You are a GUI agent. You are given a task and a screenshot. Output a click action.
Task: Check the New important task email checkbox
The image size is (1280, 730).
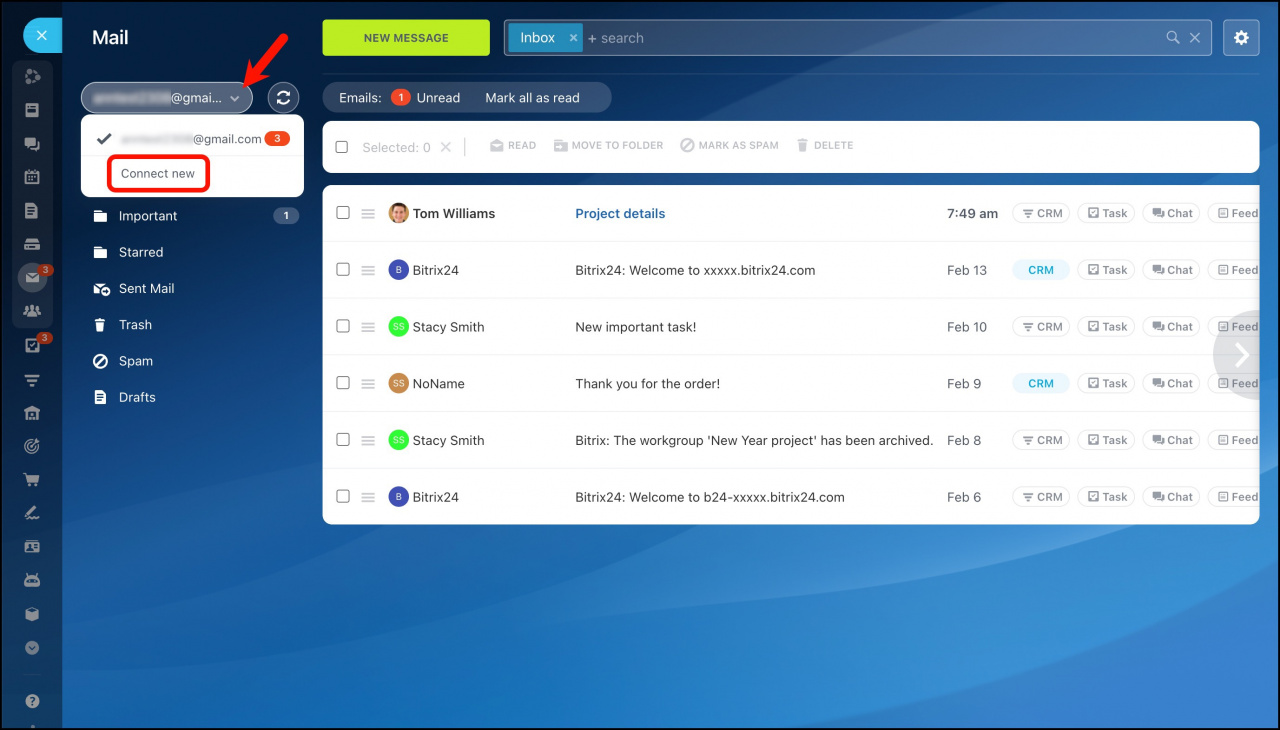(343, 326)
